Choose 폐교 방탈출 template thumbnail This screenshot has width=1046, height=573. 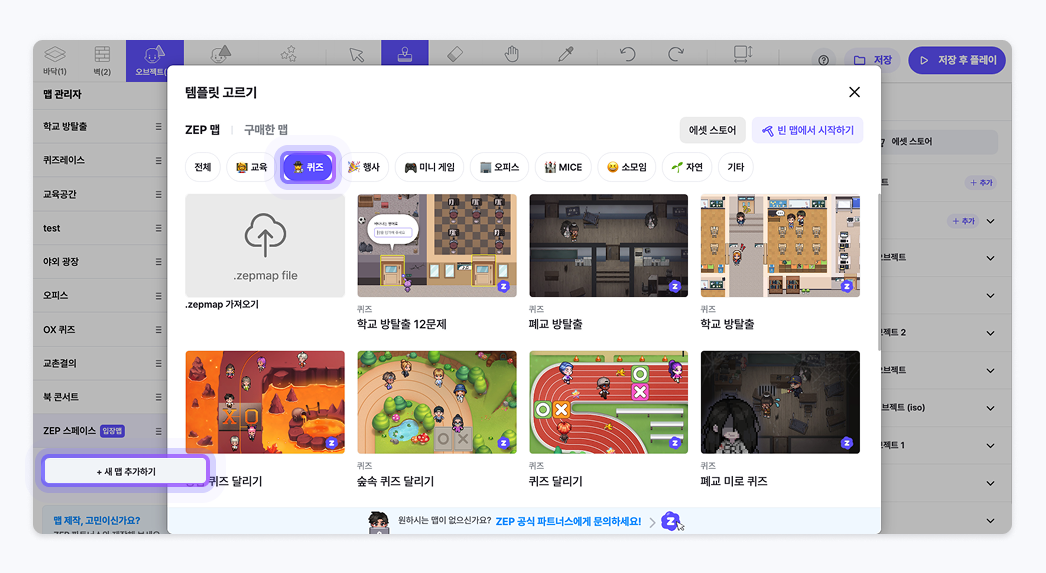(x=608, y=245)
